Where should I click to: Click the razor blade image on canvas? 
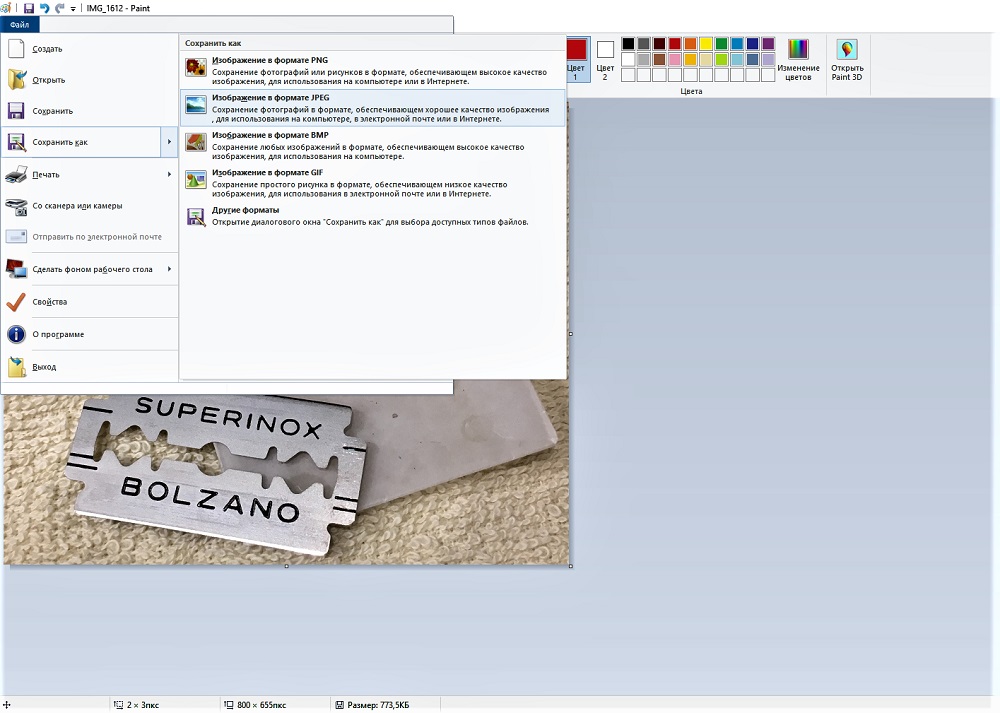pyautogui.click(x=217, y=475)
